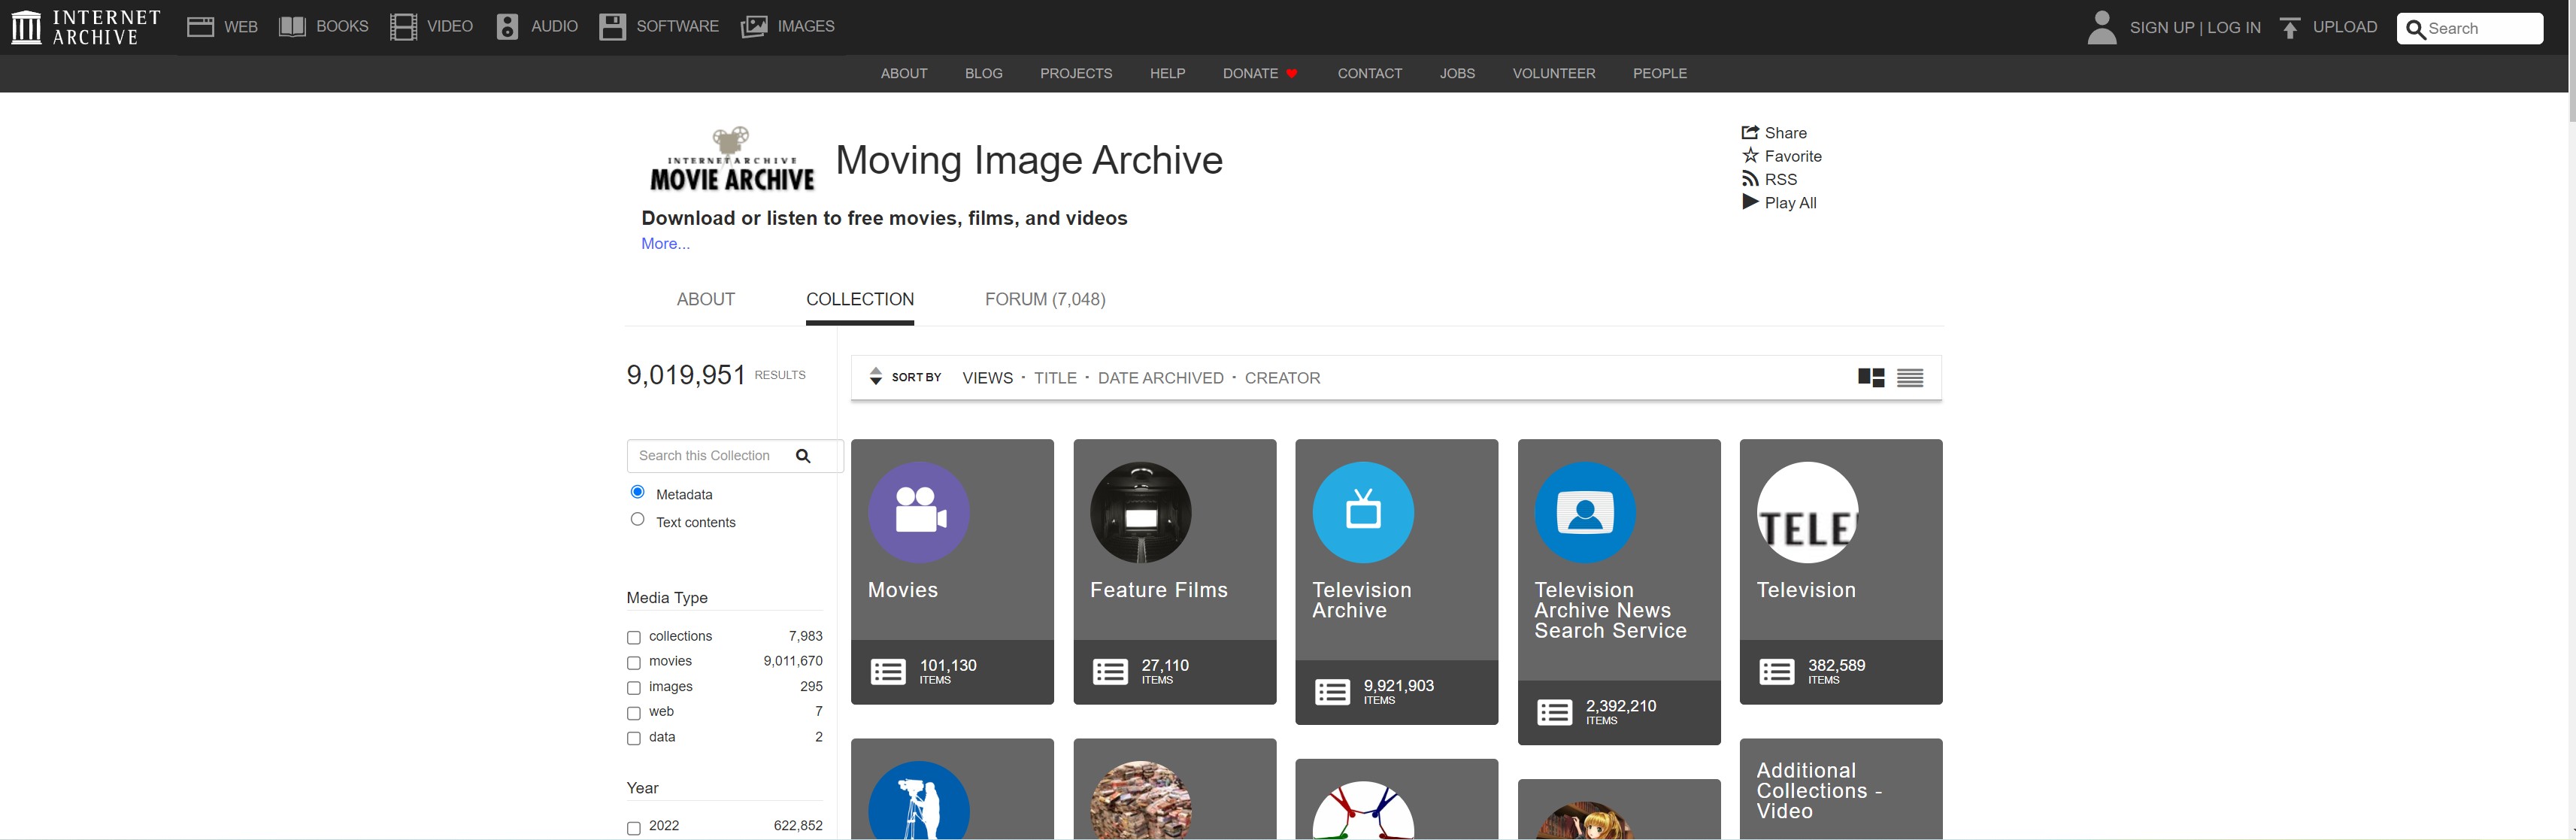Image resolution: width=2576 pixels, height=840 pixels.
Task: Click the Upload text link
Action: (x=2345, y=27)
